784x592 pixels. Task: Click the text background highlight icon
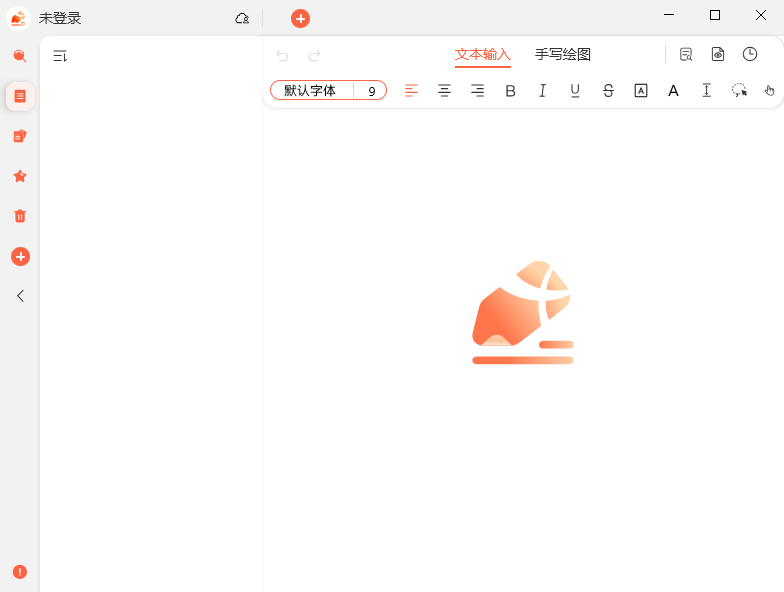click(641, 90)
